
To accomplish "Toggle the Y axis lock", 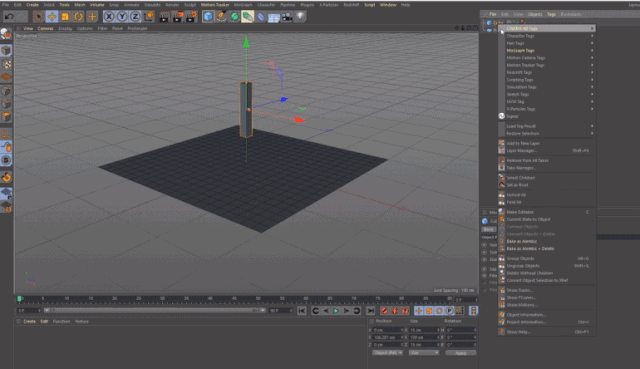I will [122, 16].
